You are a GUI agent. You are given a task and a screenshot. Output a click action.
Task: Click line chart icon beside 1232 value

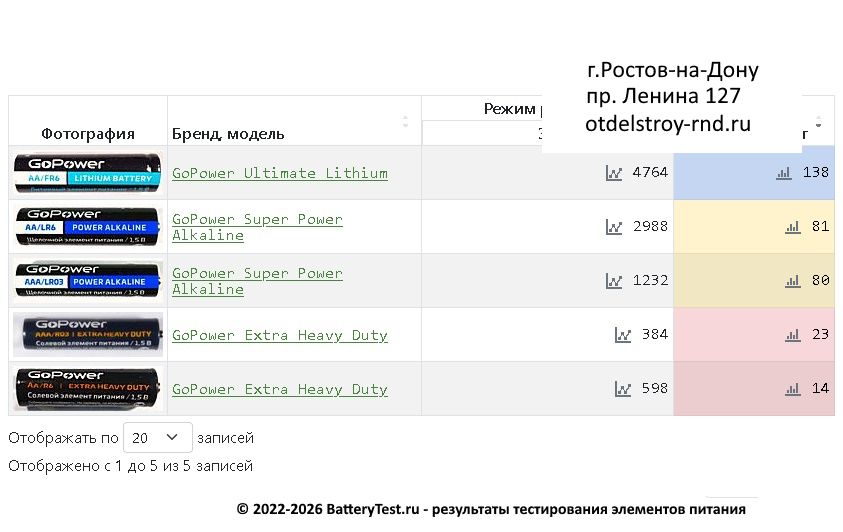[x=614, y=281]
